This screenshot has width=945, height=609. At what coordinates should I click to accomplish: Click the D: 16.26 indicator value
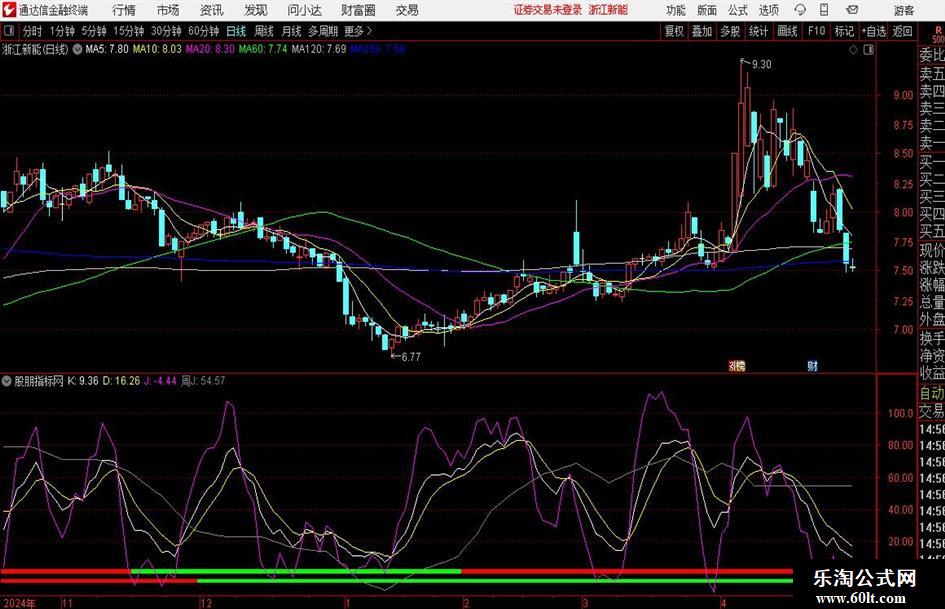pyautogui.click(x=121, y=381)
